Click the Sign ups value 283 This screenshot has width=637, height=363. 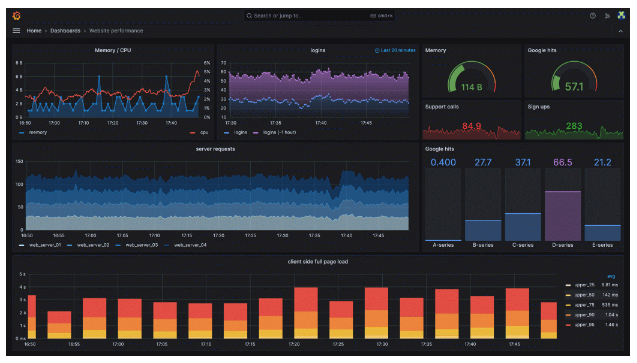click(x=574, y=126)
